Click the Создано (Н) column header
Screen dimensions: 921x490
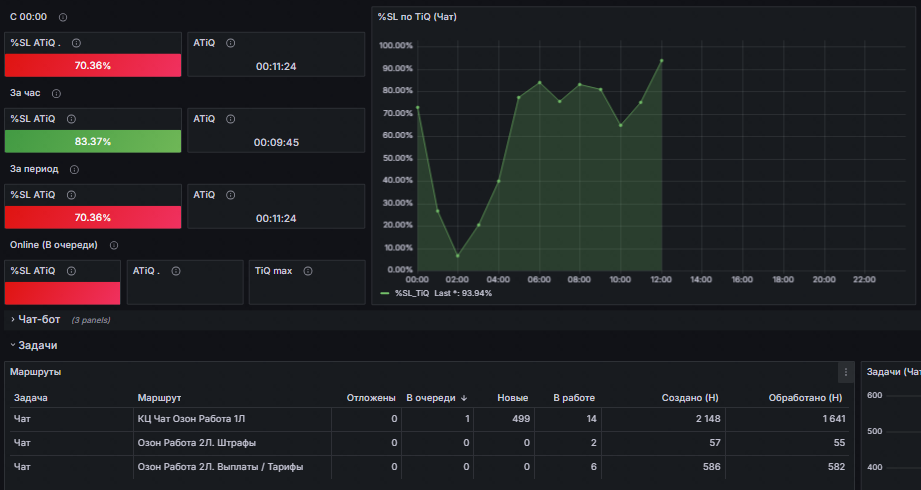coord(690,398)
